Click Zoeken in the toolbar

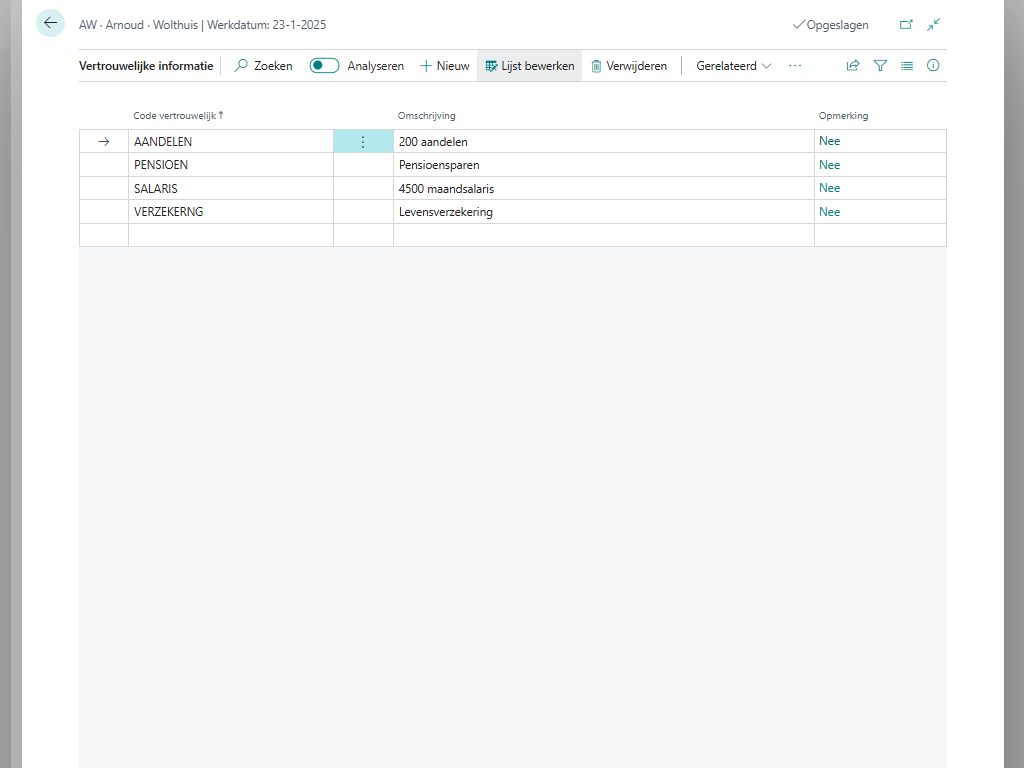[x=263, y=66]
